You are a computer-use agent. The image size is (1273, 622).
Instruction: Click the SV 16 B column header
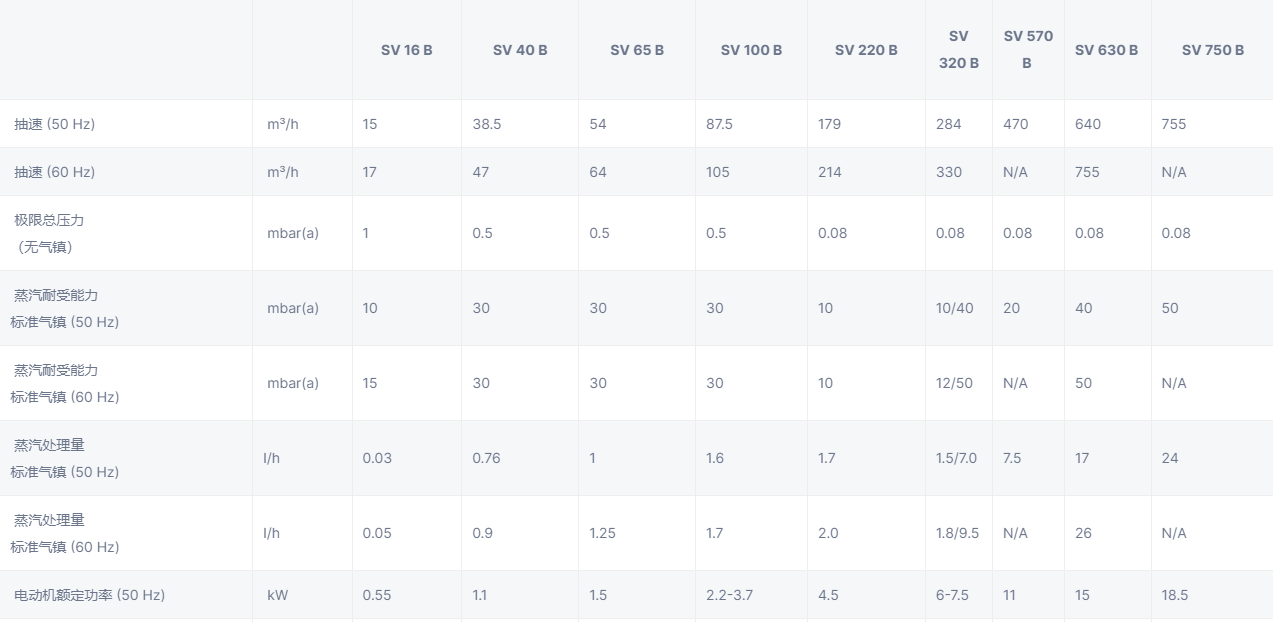point(406,50)
